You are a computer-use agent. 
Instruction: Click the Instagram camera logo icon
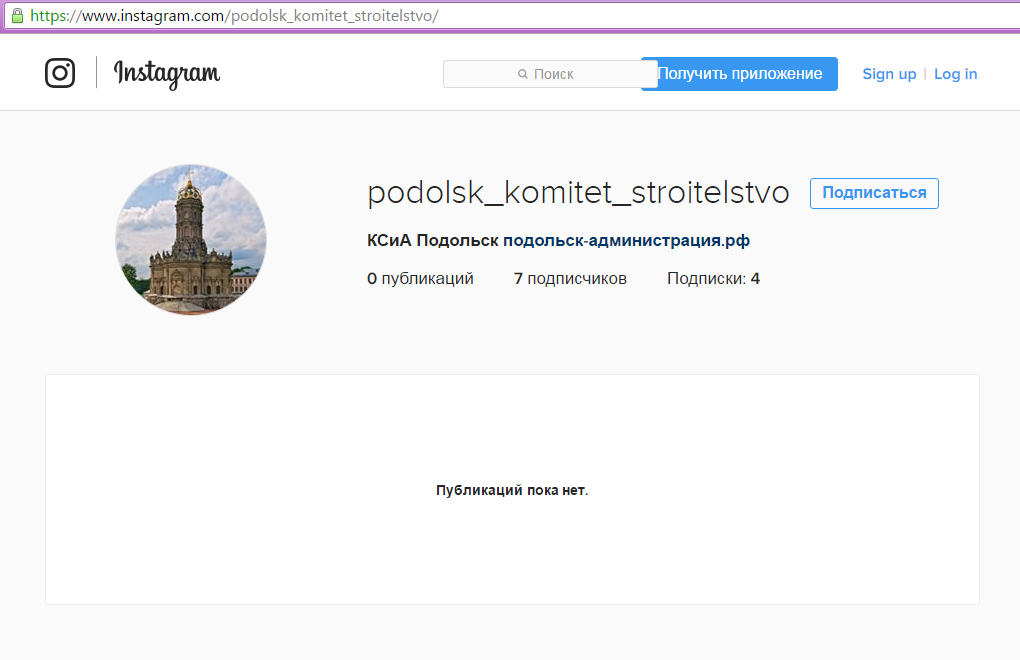(x=60, y=73)
